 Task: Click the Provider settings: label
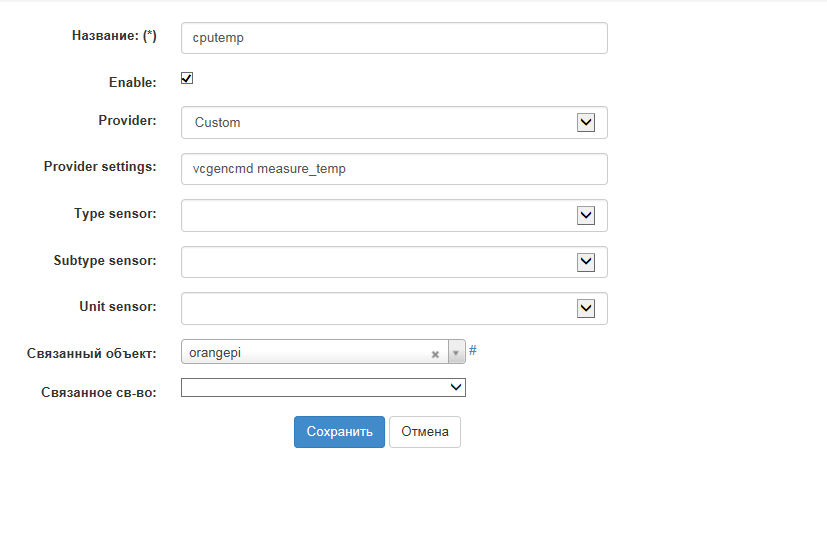[100, 166]
